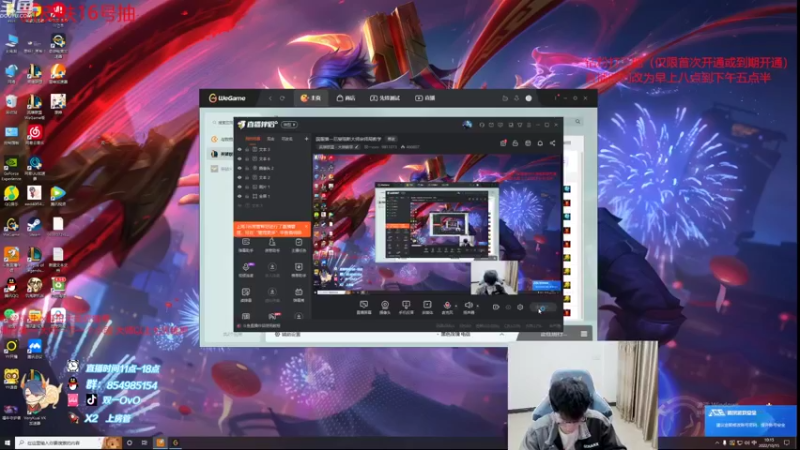Open the bell notification icon above the preview
This screenshot has width=800, height=450.
pos(540,143)
